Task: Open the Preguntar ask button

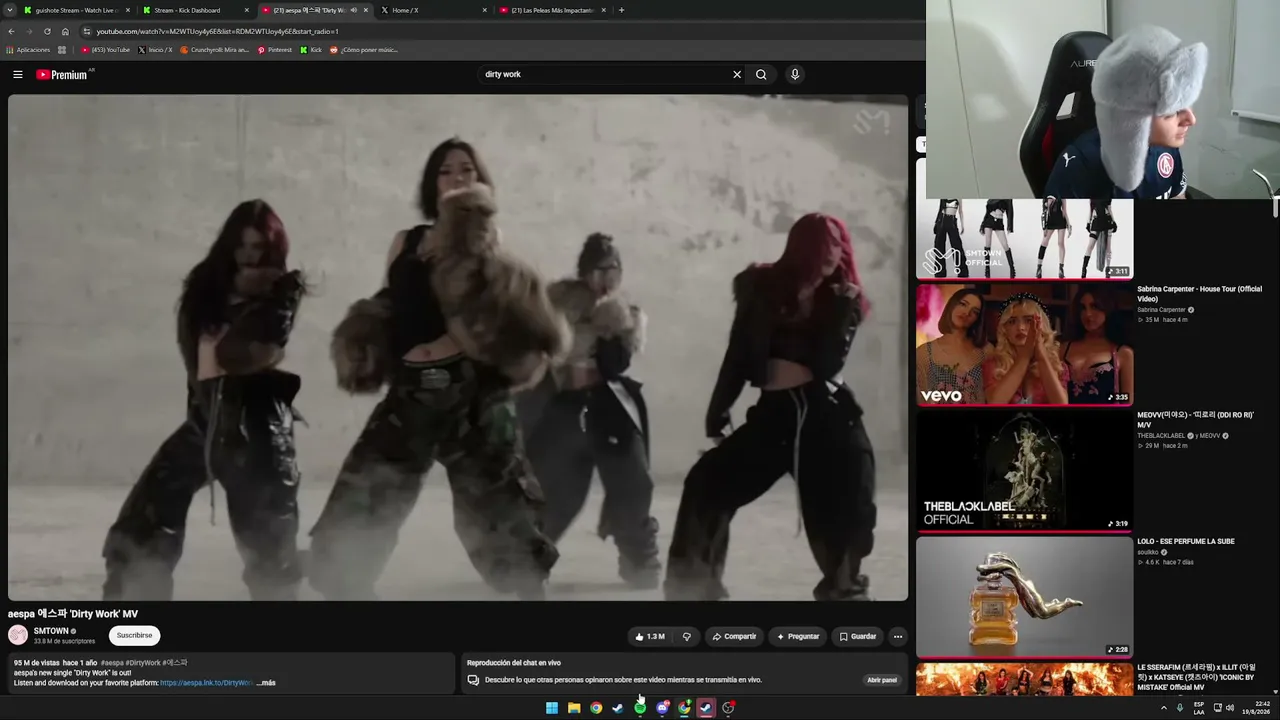Action: pos(798,636)
